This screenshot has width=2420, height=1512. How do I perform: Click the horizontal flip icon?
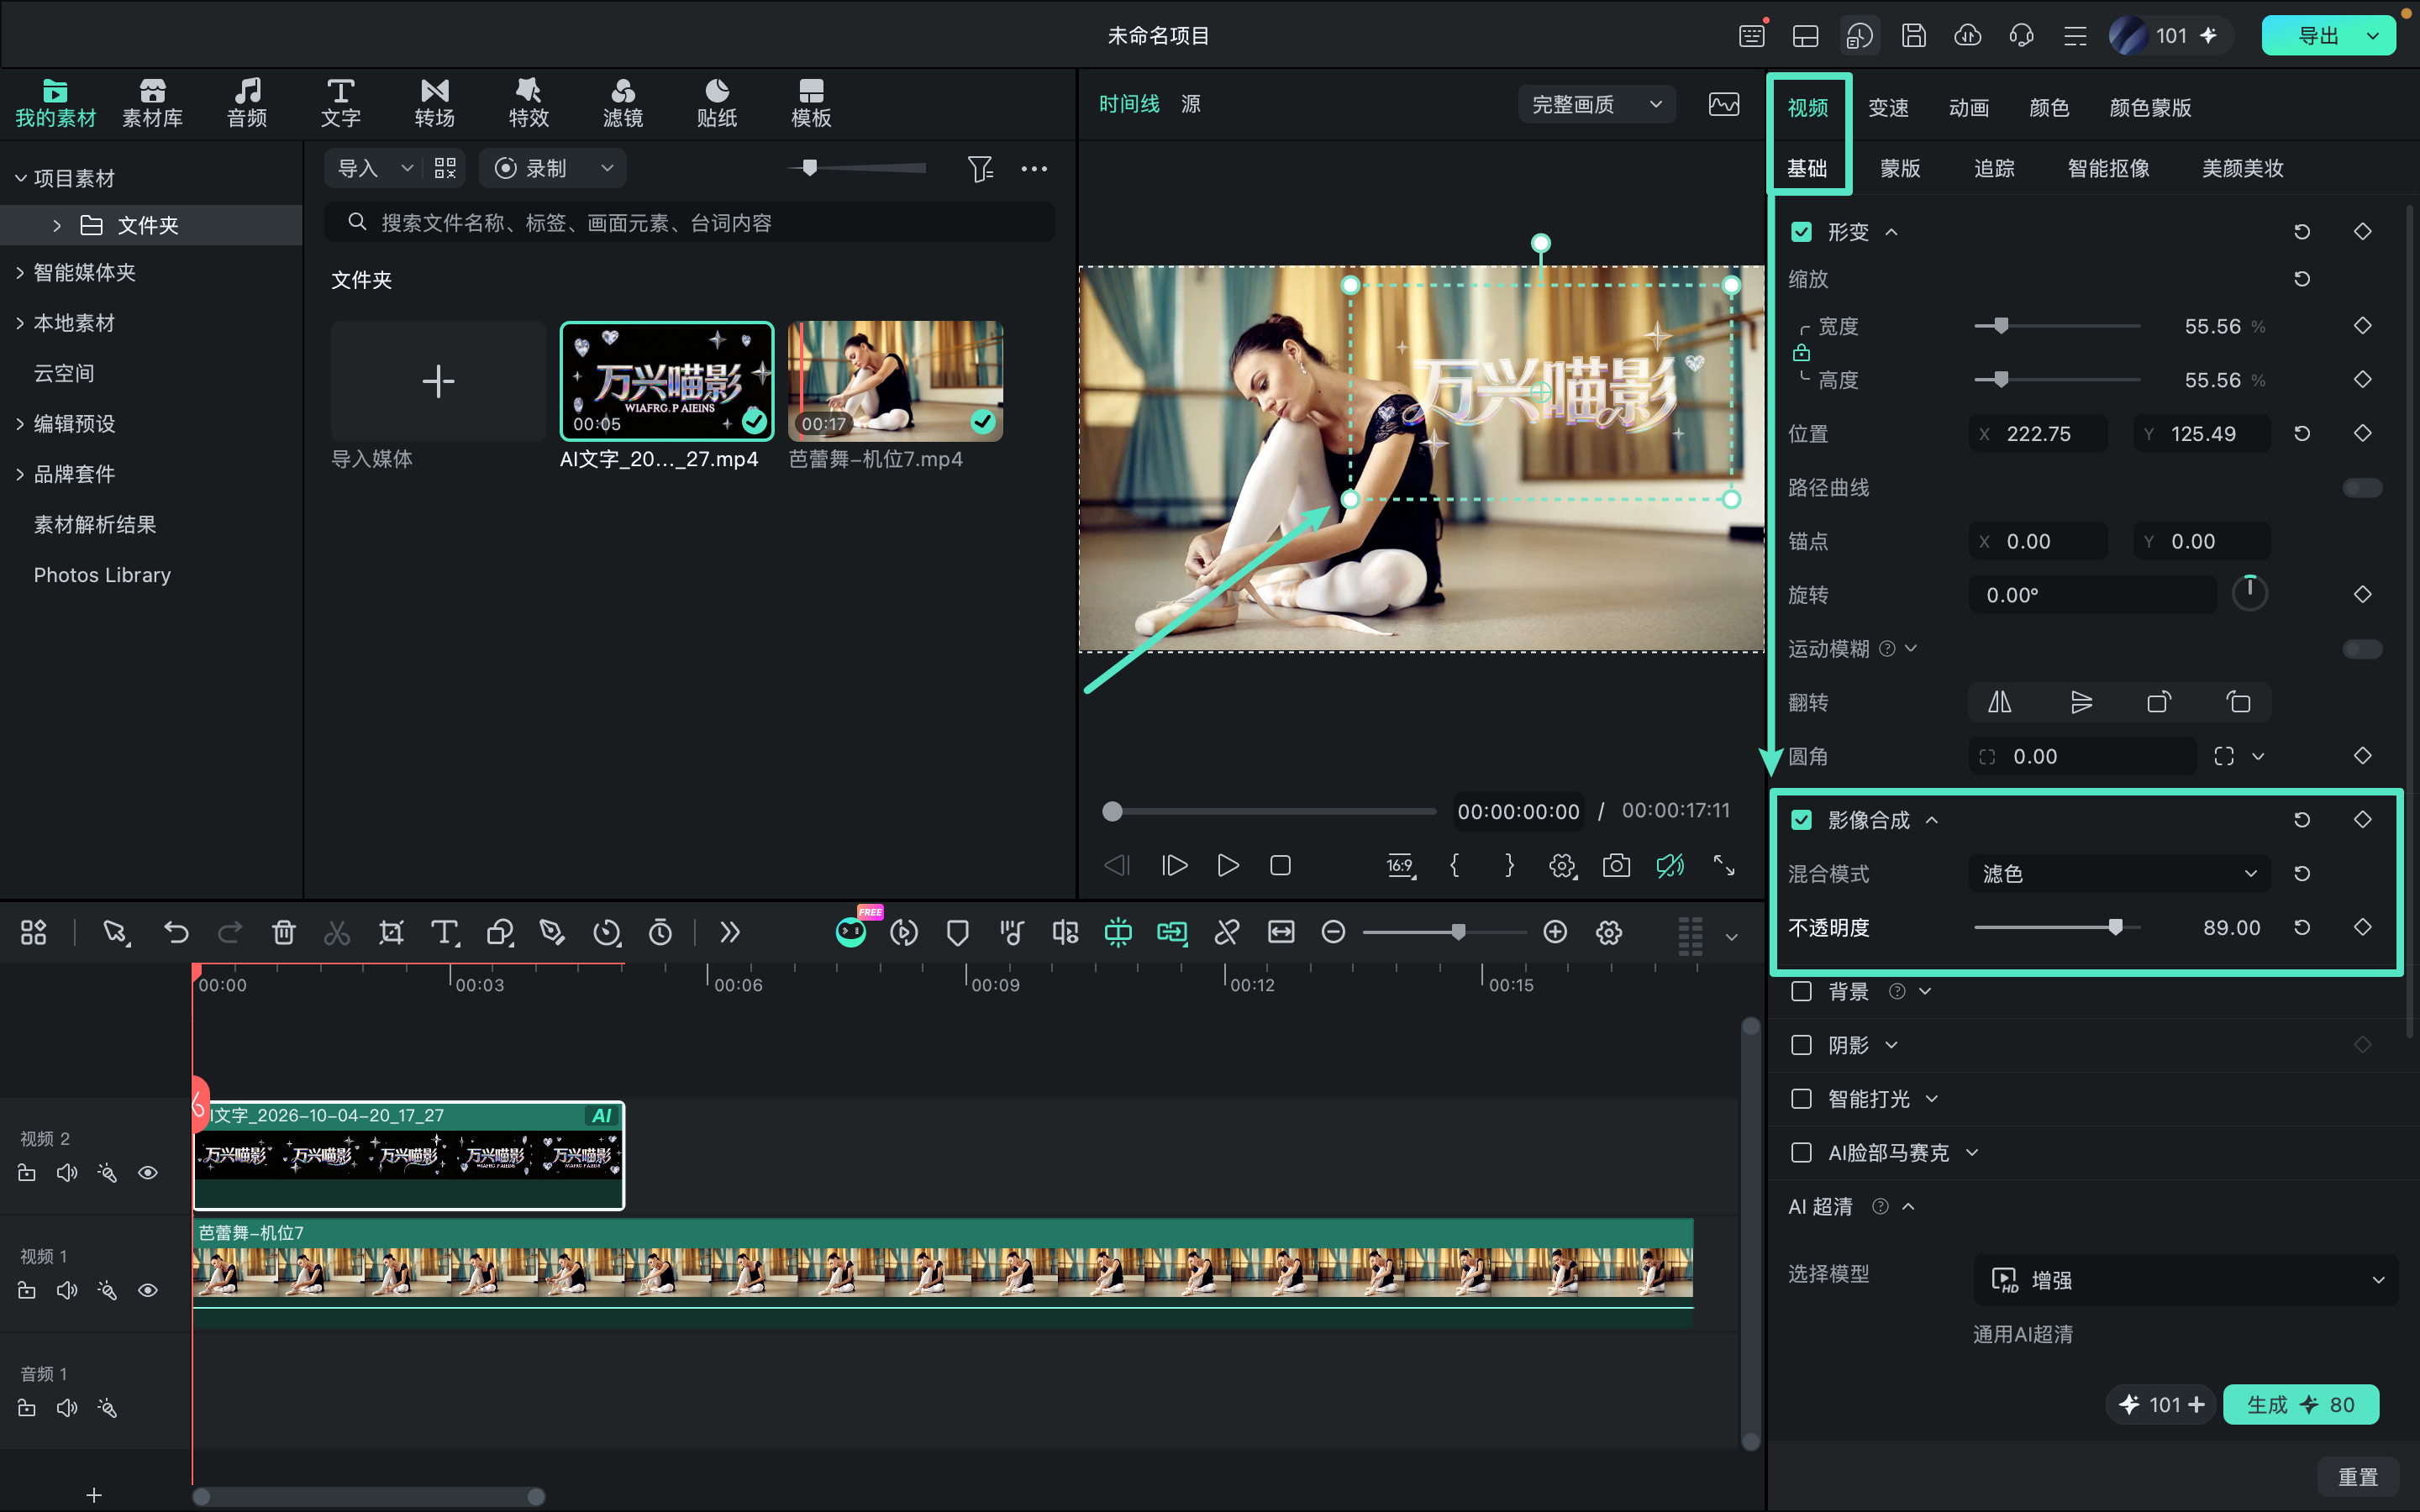pos(1999,702)
